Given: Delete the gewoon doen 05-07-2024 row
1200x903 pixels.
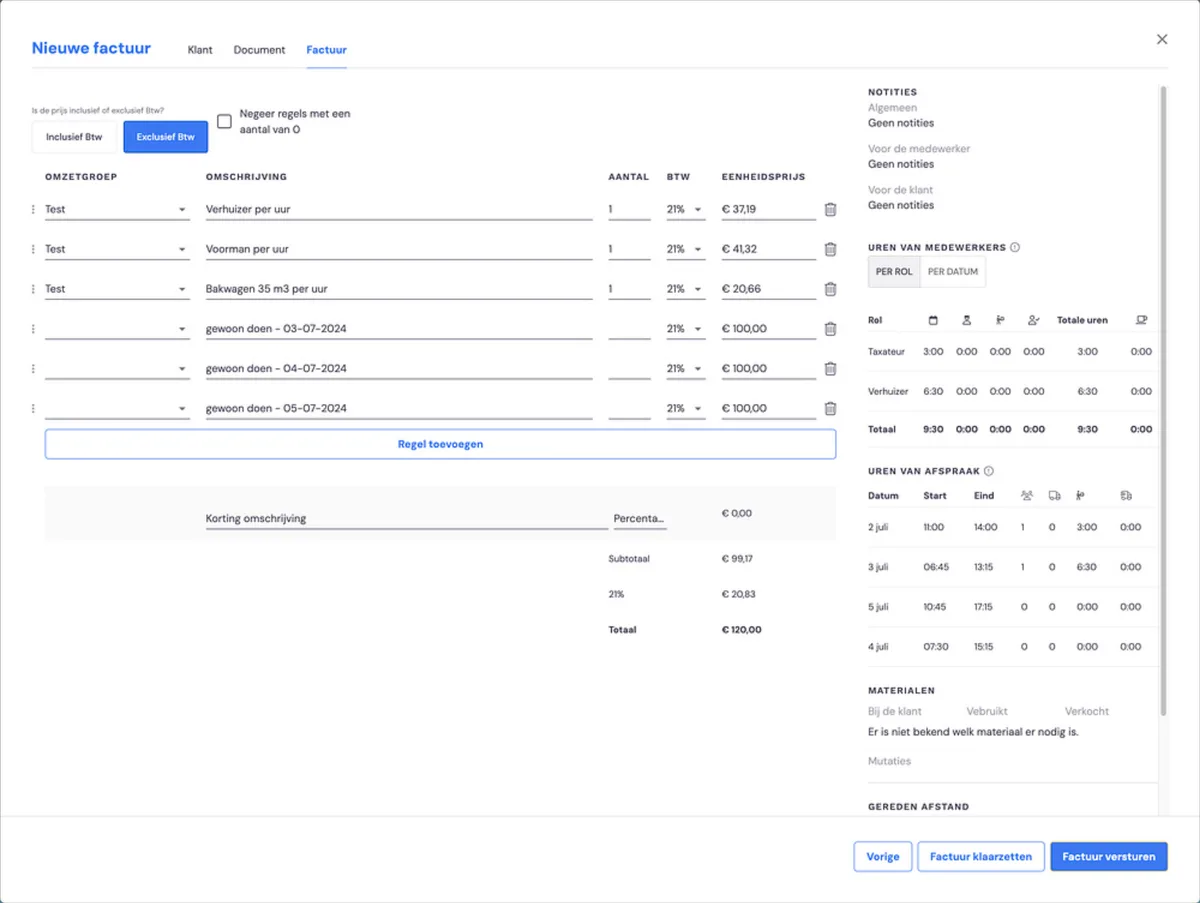Looking at the screenshot, I should coord(830,409).
